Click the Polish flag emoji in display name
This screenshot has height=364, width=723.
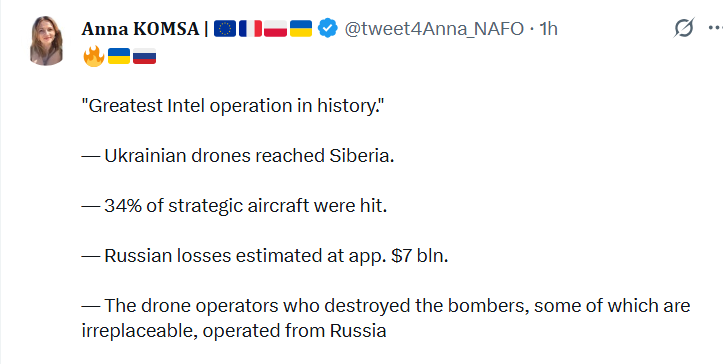(275, 29)
